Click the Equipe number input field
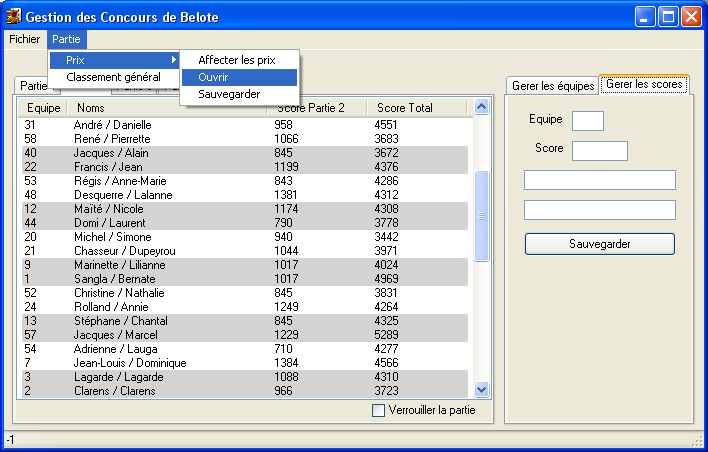 tap(587, 120)
